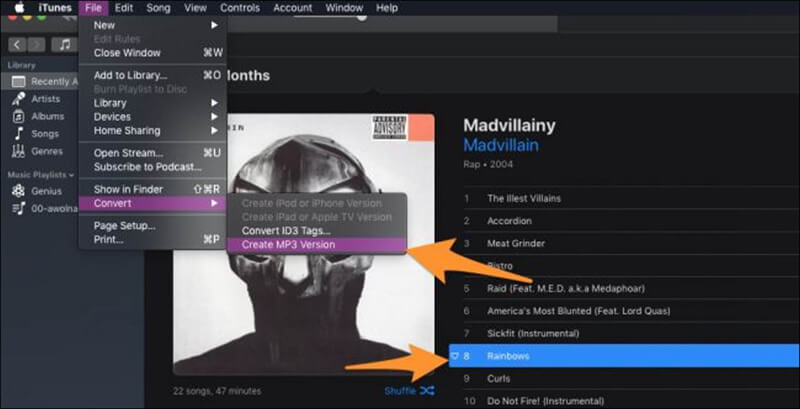
Task: Expand the Devices submenu
Action: 153,117
